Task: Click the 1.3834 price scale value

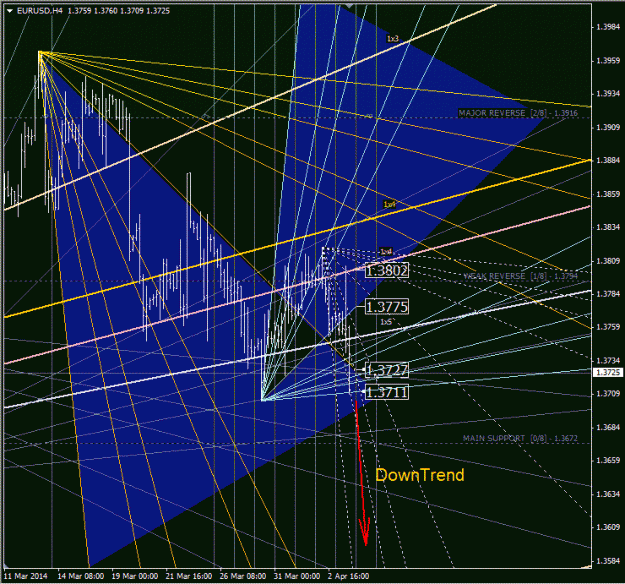Action: 608,227
